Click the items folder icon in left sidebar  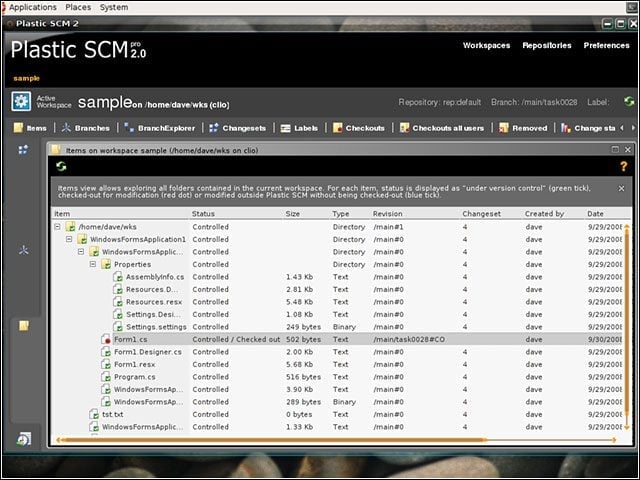point(24,325)
